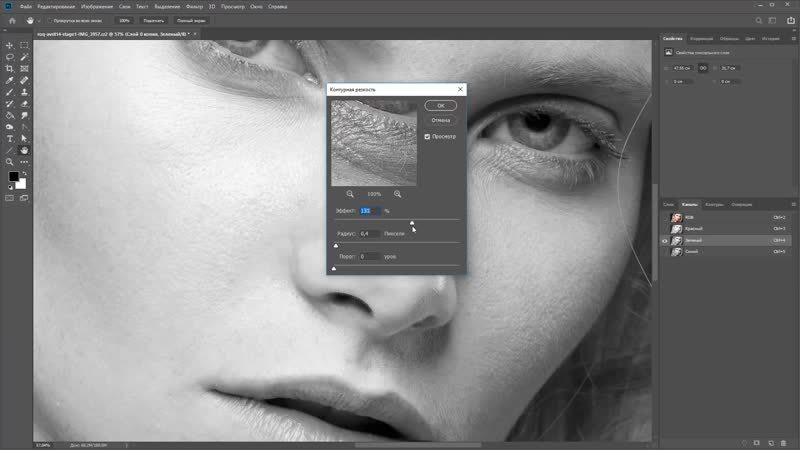Select the Zoom tool in toolbar
Image resolution: width=800 pixels, height=450 pixels.
click(x=10, y=161)
